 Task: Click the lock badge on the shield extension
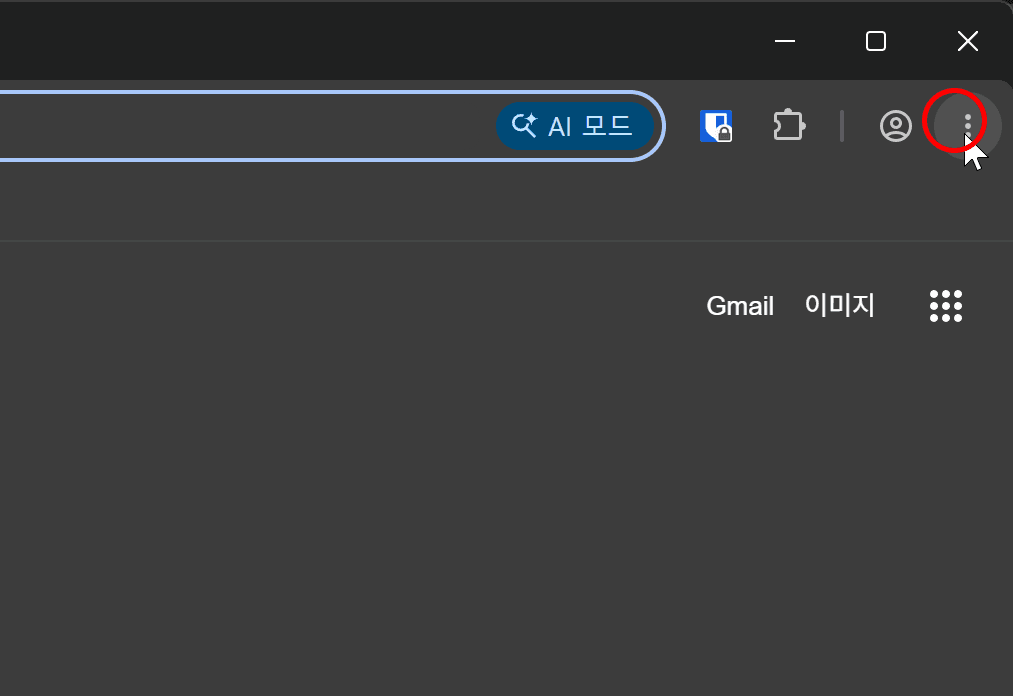(x=724, y=134)
